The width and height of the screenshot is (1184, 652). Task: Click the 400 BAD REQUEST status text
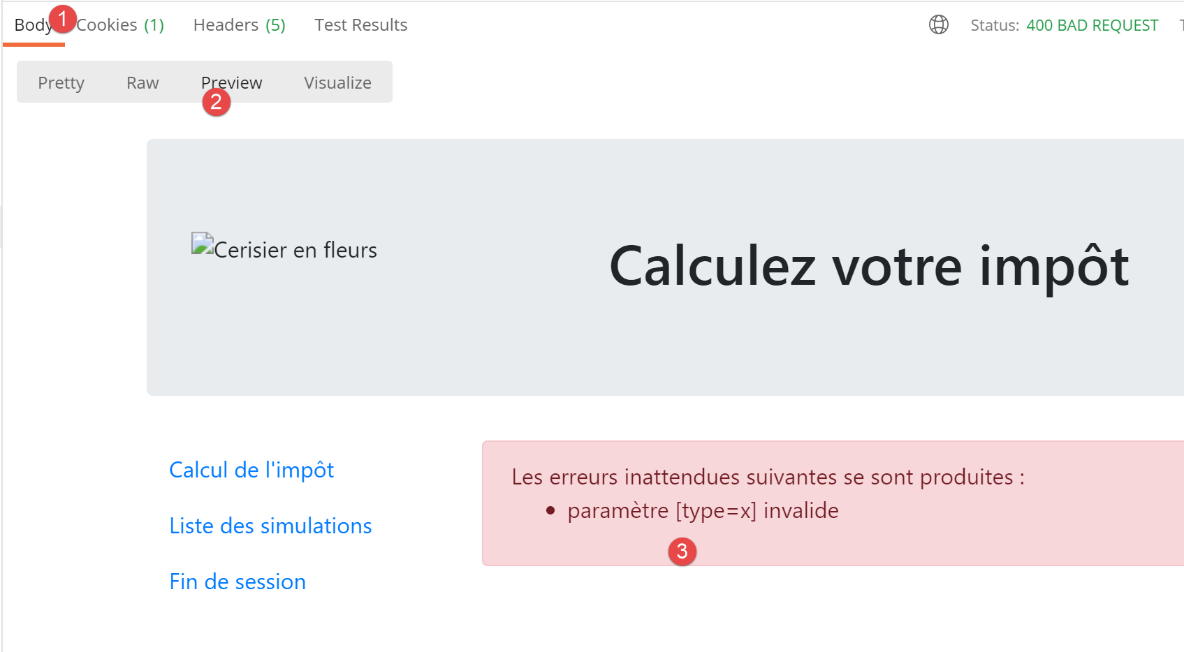coord(1092,25)
